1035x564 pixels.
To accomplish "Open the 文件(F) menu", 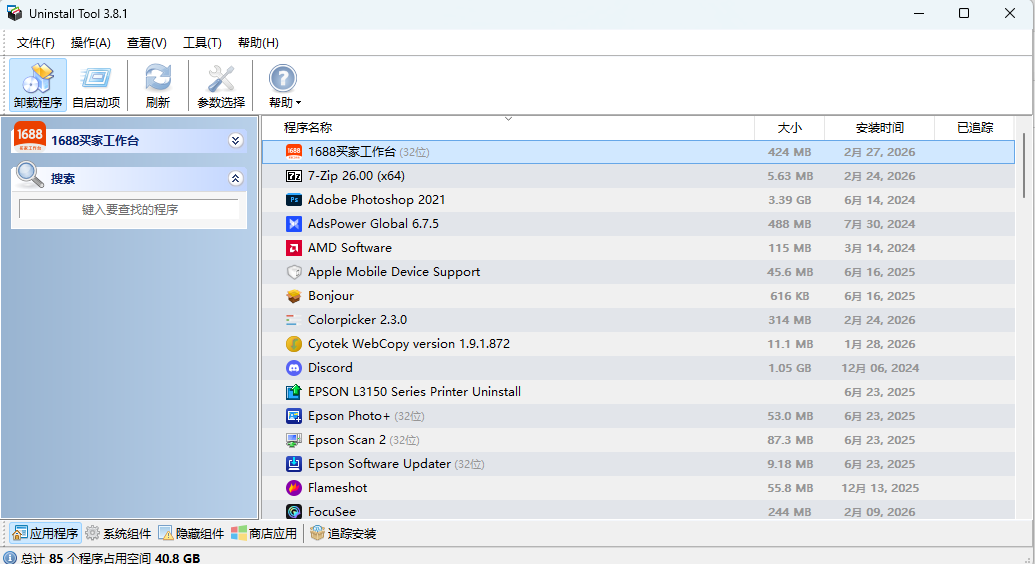I will point(36,43).
